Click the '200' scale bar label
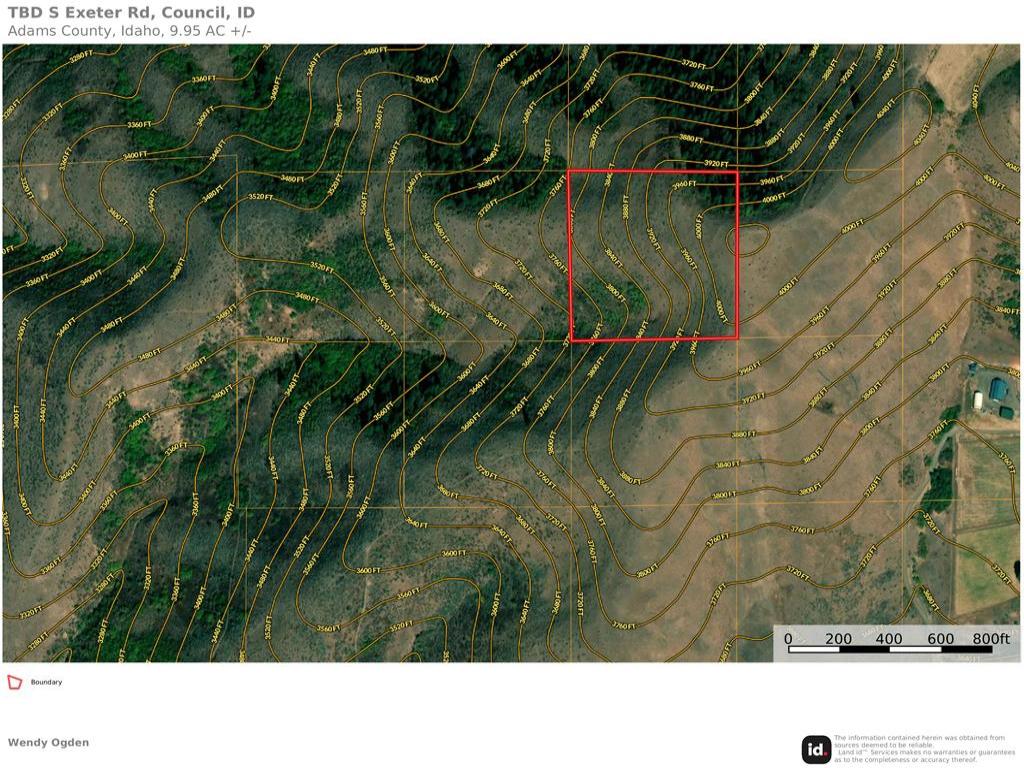1024x768 pixels. click(838, 638)
